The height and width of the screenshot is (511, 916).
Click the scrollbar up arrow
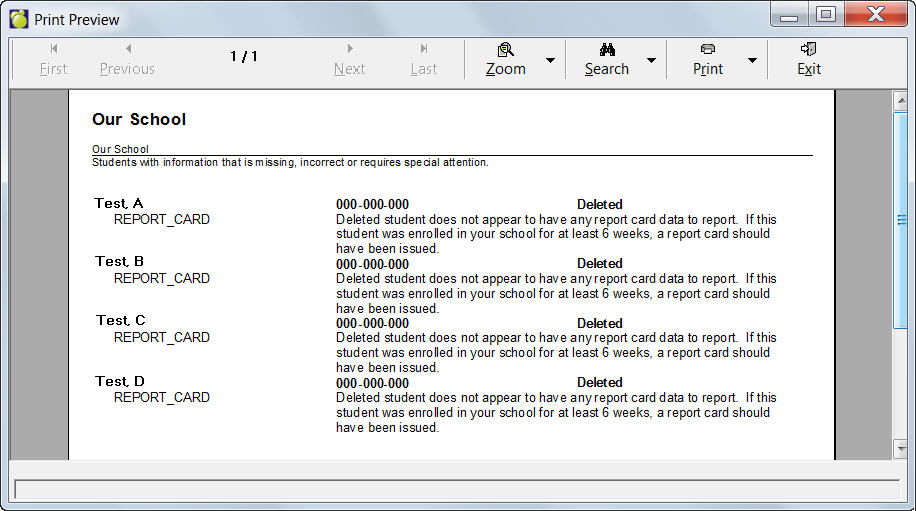pos(900,100)
